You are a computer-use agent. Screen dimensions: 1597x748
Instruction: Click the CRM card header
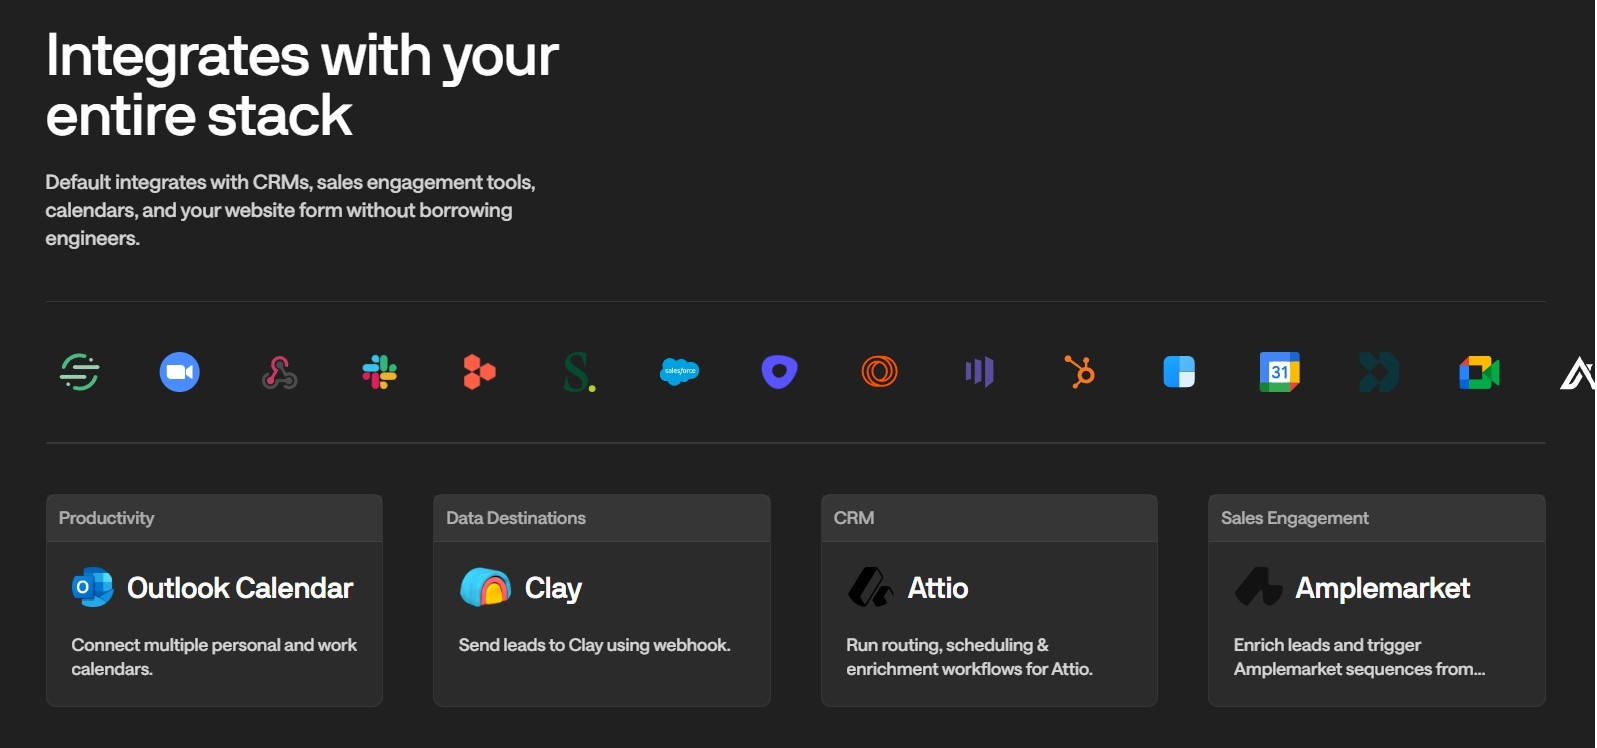click(989, 518)
